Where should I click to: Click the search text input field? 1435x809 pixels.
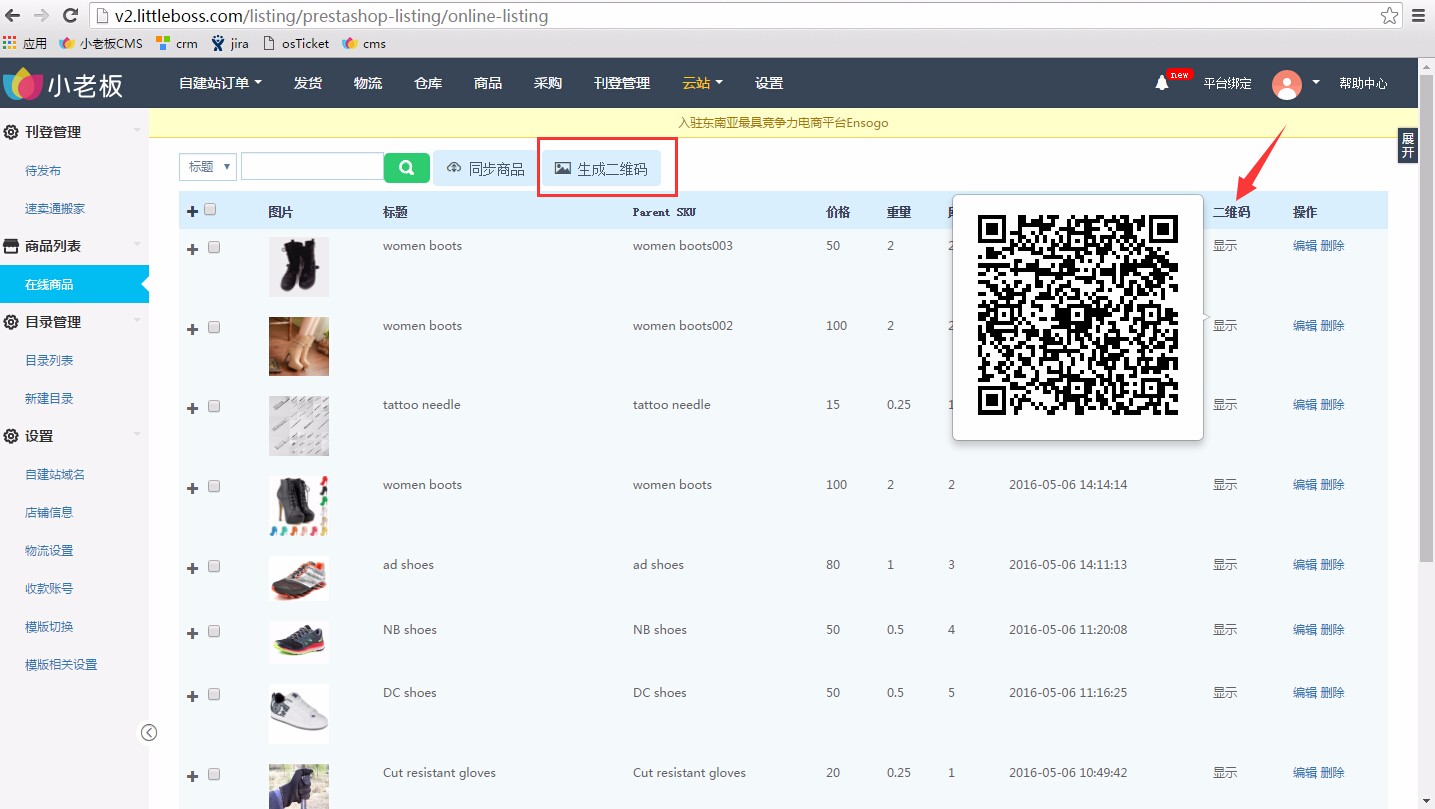point(312,167)
